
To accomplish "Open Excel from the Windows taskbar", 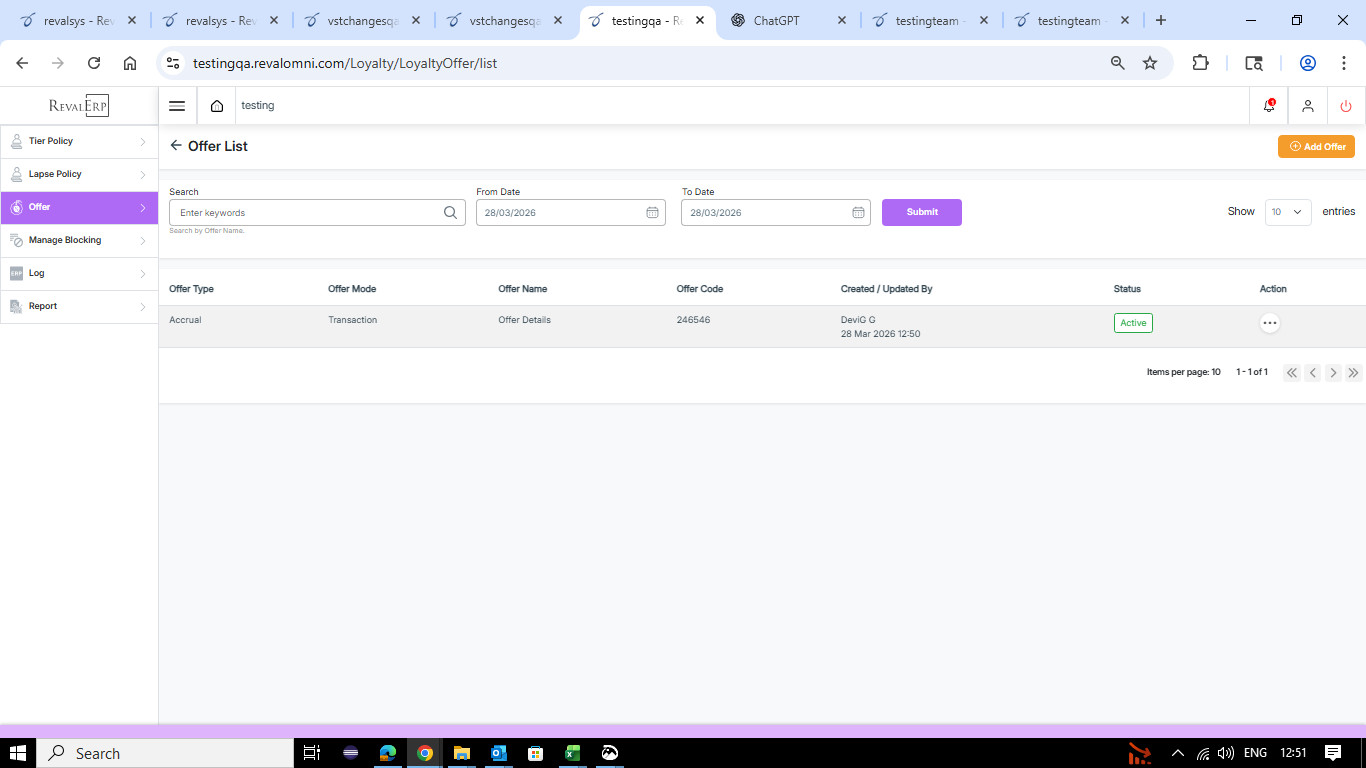I will pos(573,753).
